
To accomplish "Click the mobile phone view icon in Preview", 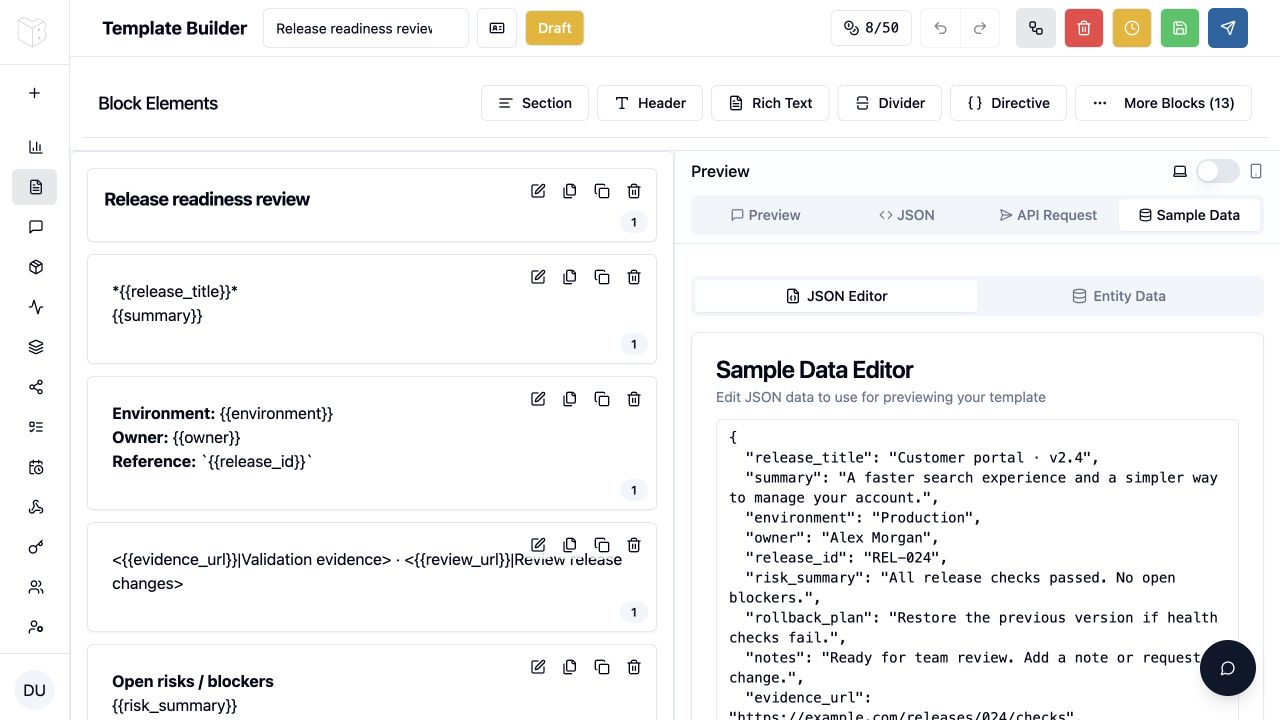I will [x=1256, y=171].
